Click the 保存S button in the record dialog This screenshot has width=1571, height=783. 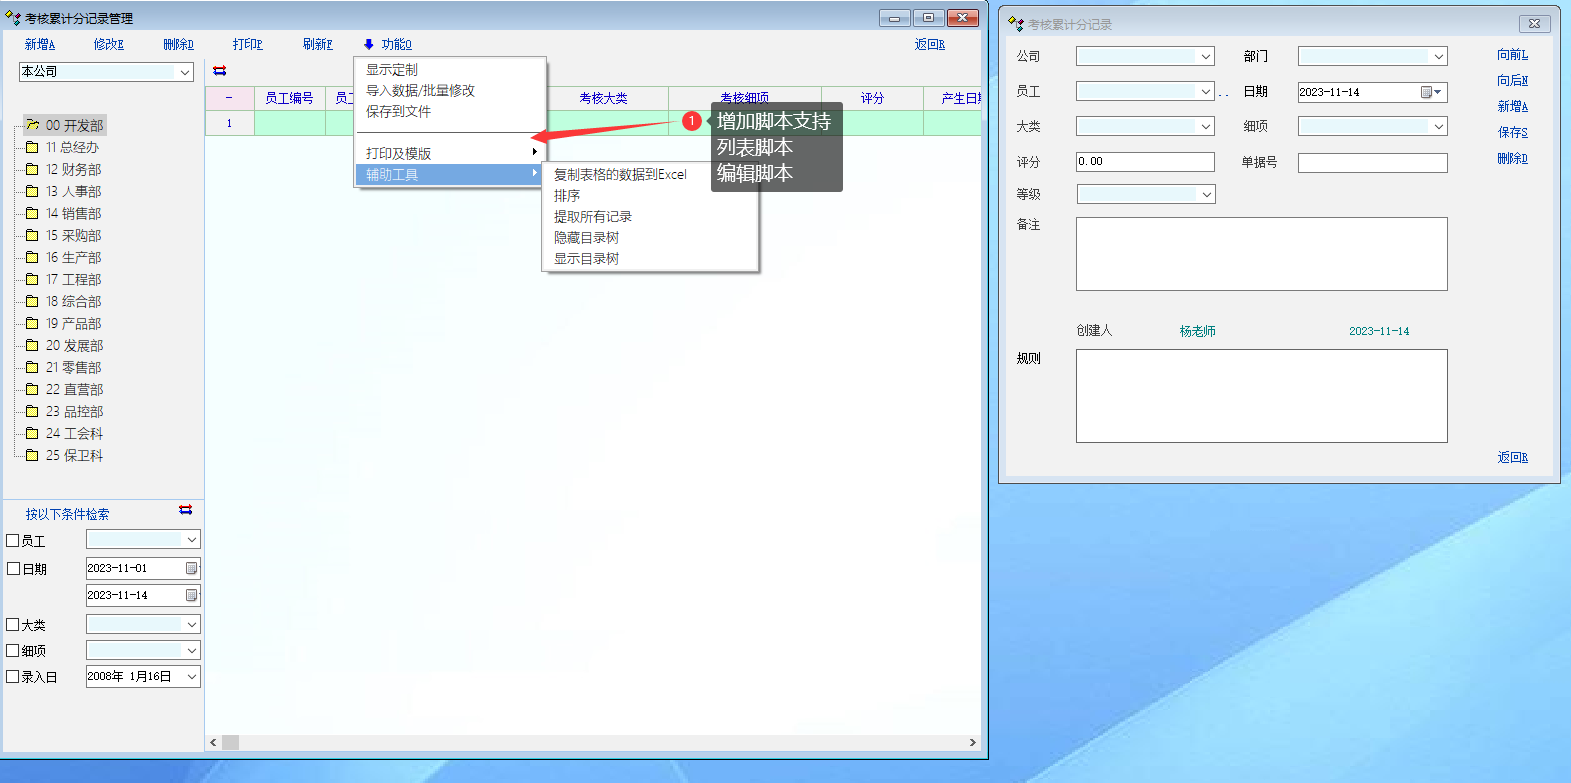(1512, 132)
